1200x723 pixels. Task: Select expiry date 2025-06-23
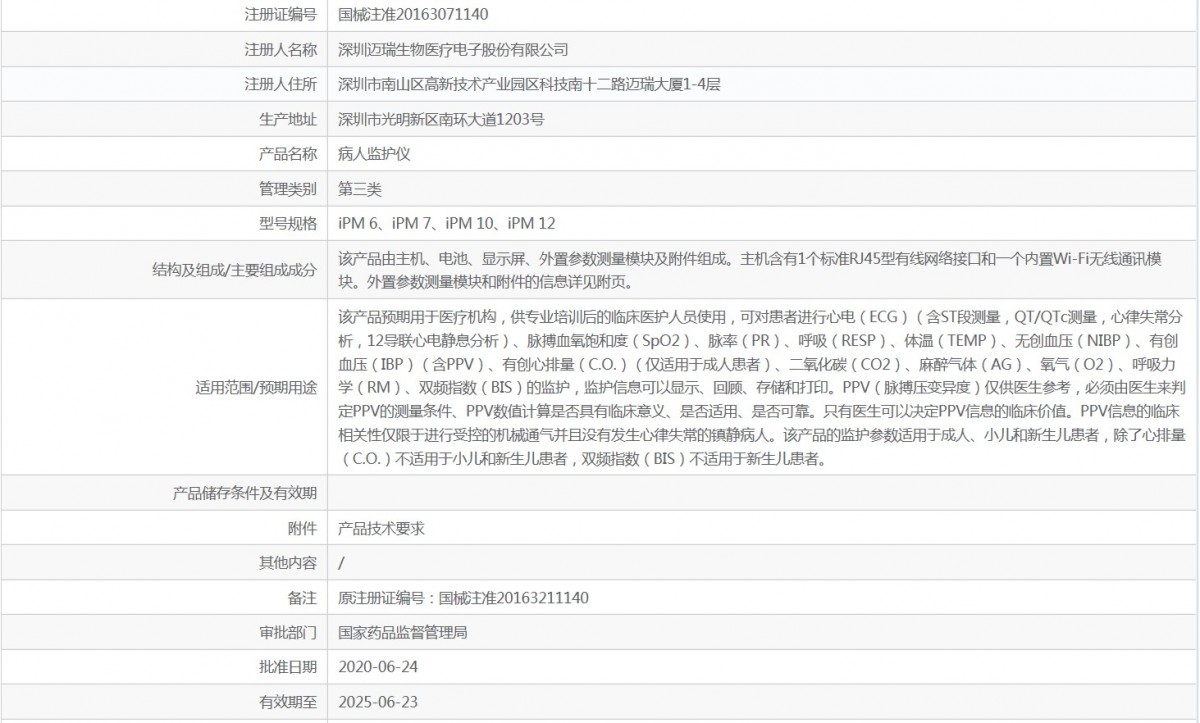point(377,702)
